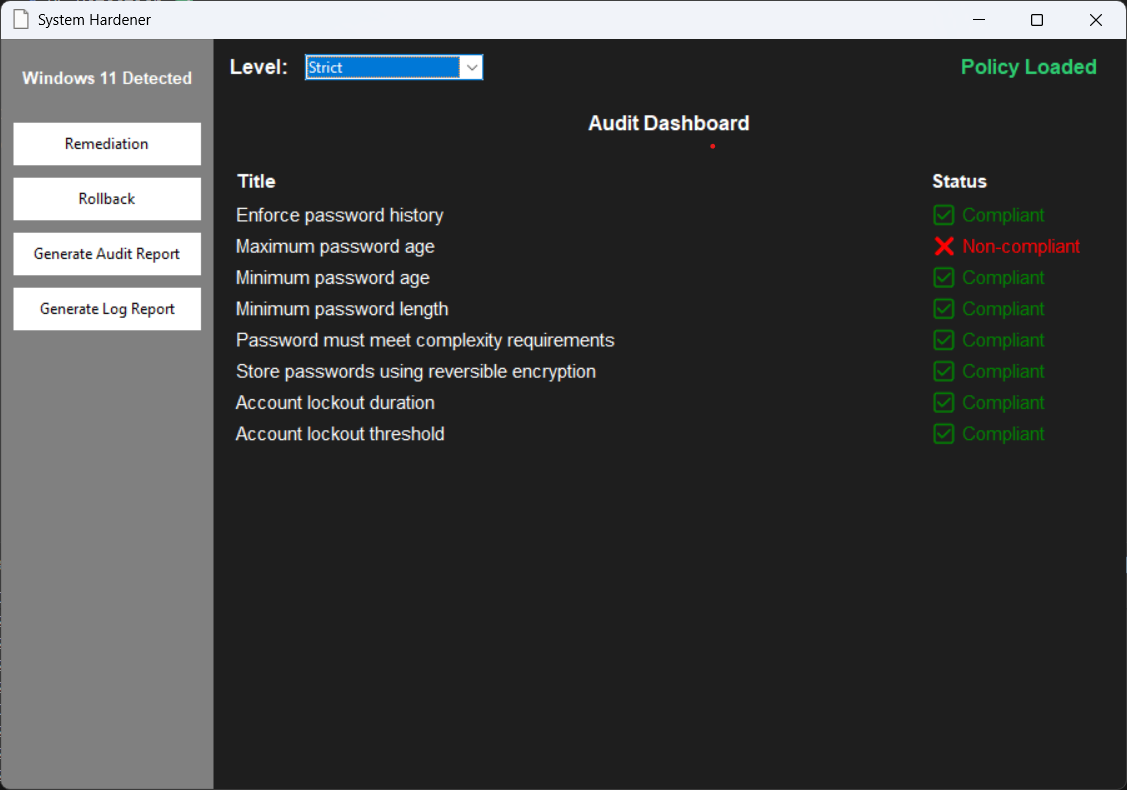Image resolution: width=1127 pixels, height=790 pixels.
Task: Click the compliant check icon beside Minimum password age
Action: pos(944,277)
